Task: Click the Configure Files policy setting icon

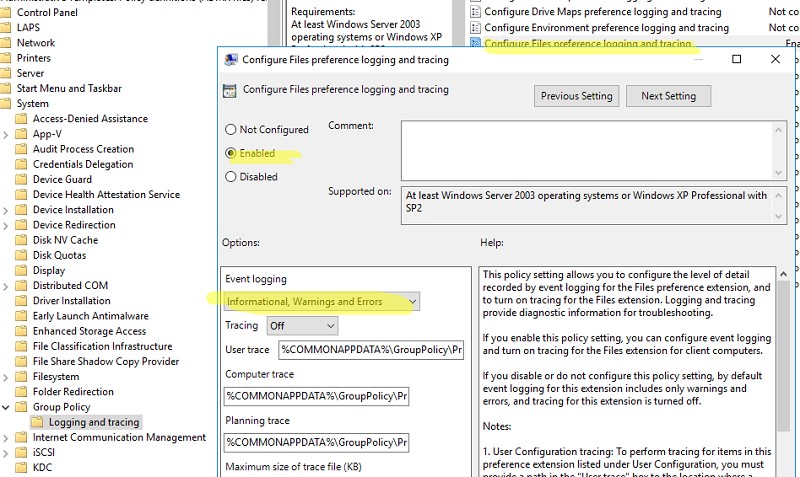Action: coord(475,44)
